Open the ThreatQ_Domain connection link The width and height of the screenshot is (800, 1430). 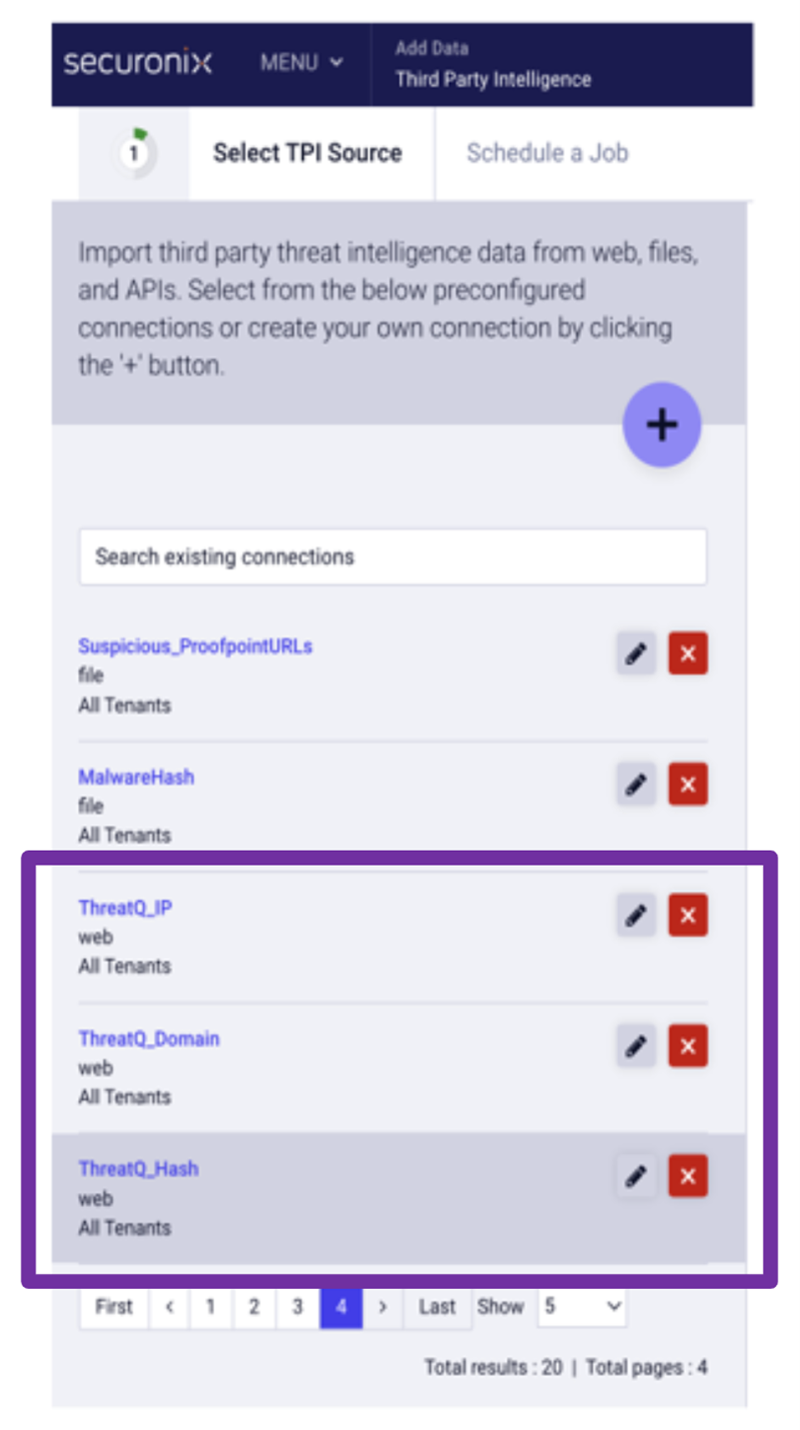pyautogui.click(x=149, y=1038)
